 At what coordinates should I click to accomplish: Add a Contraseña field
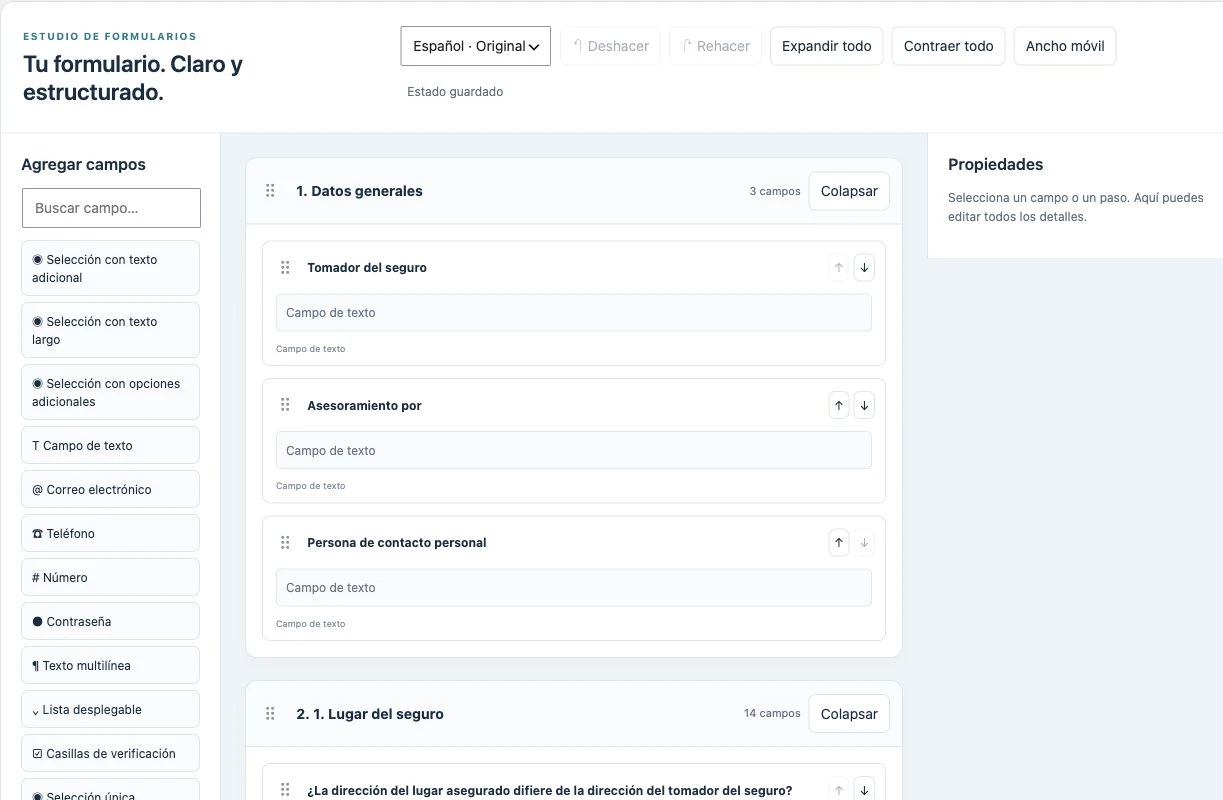110,621
